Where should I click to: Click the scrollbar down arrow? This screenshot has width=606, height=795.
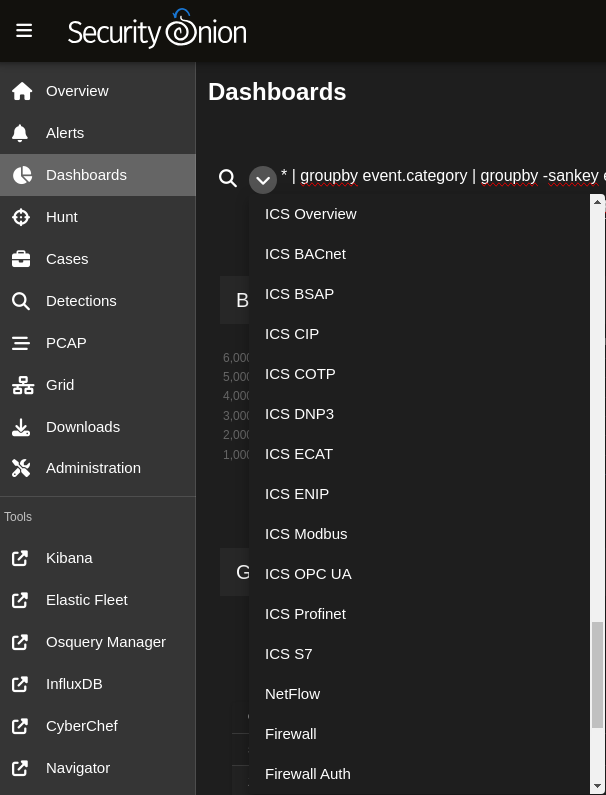point(597,787)
